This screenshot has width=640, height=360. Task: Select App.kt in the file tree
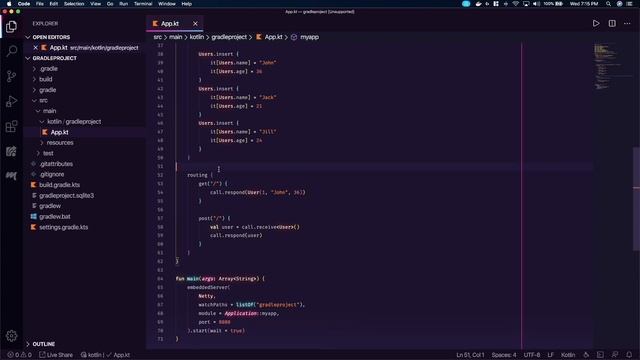(59, 132)
